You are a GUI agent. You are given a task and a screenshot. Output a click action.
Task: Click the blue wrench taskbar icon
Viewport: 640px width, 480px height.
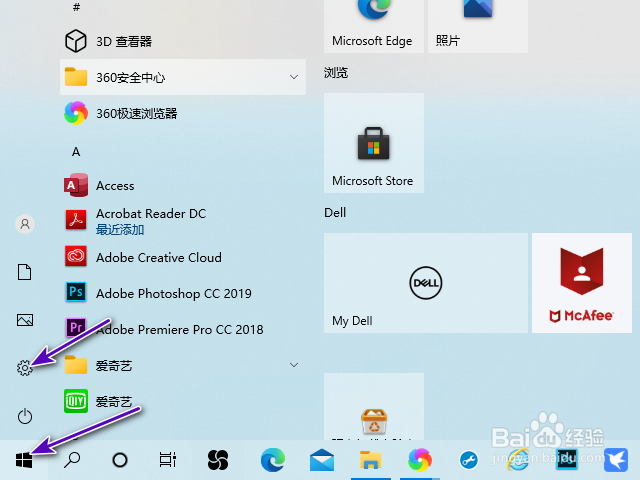[469, 460]
